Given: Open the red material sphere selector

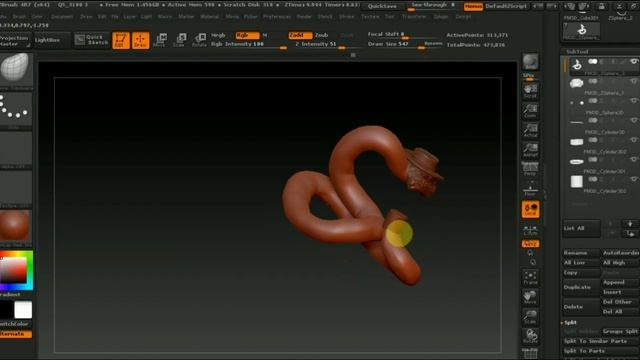Looking at the screenshot, I should point(16,226).
